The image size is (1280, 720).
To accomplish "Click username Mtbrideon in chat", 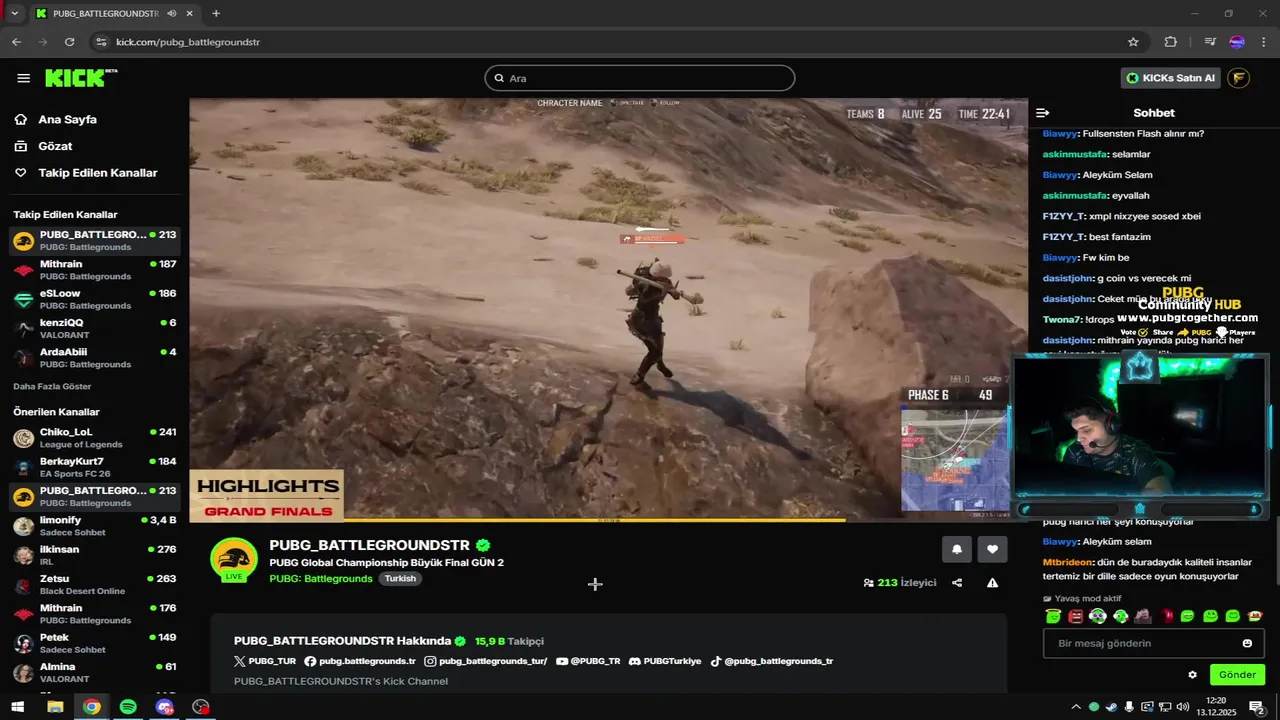I will point(1067,562).
